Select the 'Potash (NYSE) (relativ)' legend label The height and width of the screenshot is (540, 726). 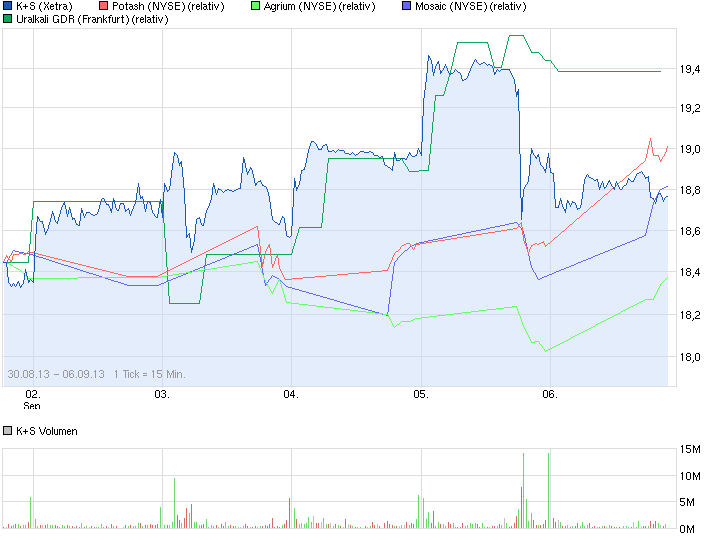tap(168, 6)
